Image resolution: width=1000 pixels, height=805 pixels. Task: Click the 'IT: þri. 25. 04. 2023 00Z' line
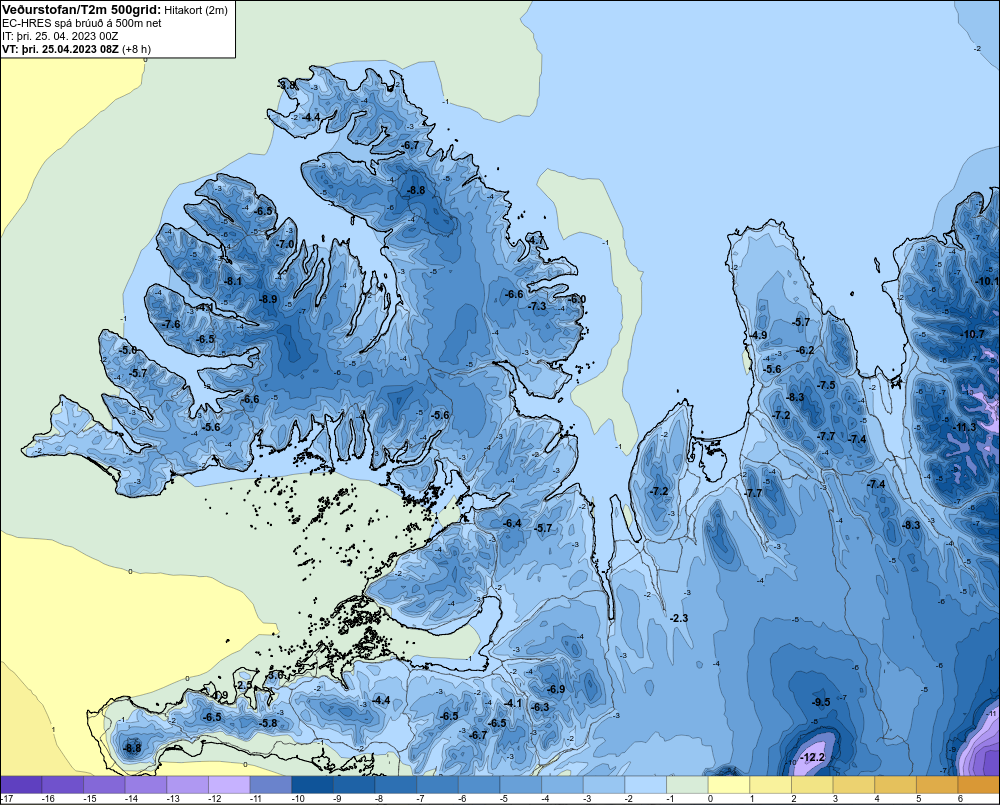(60, 36)
